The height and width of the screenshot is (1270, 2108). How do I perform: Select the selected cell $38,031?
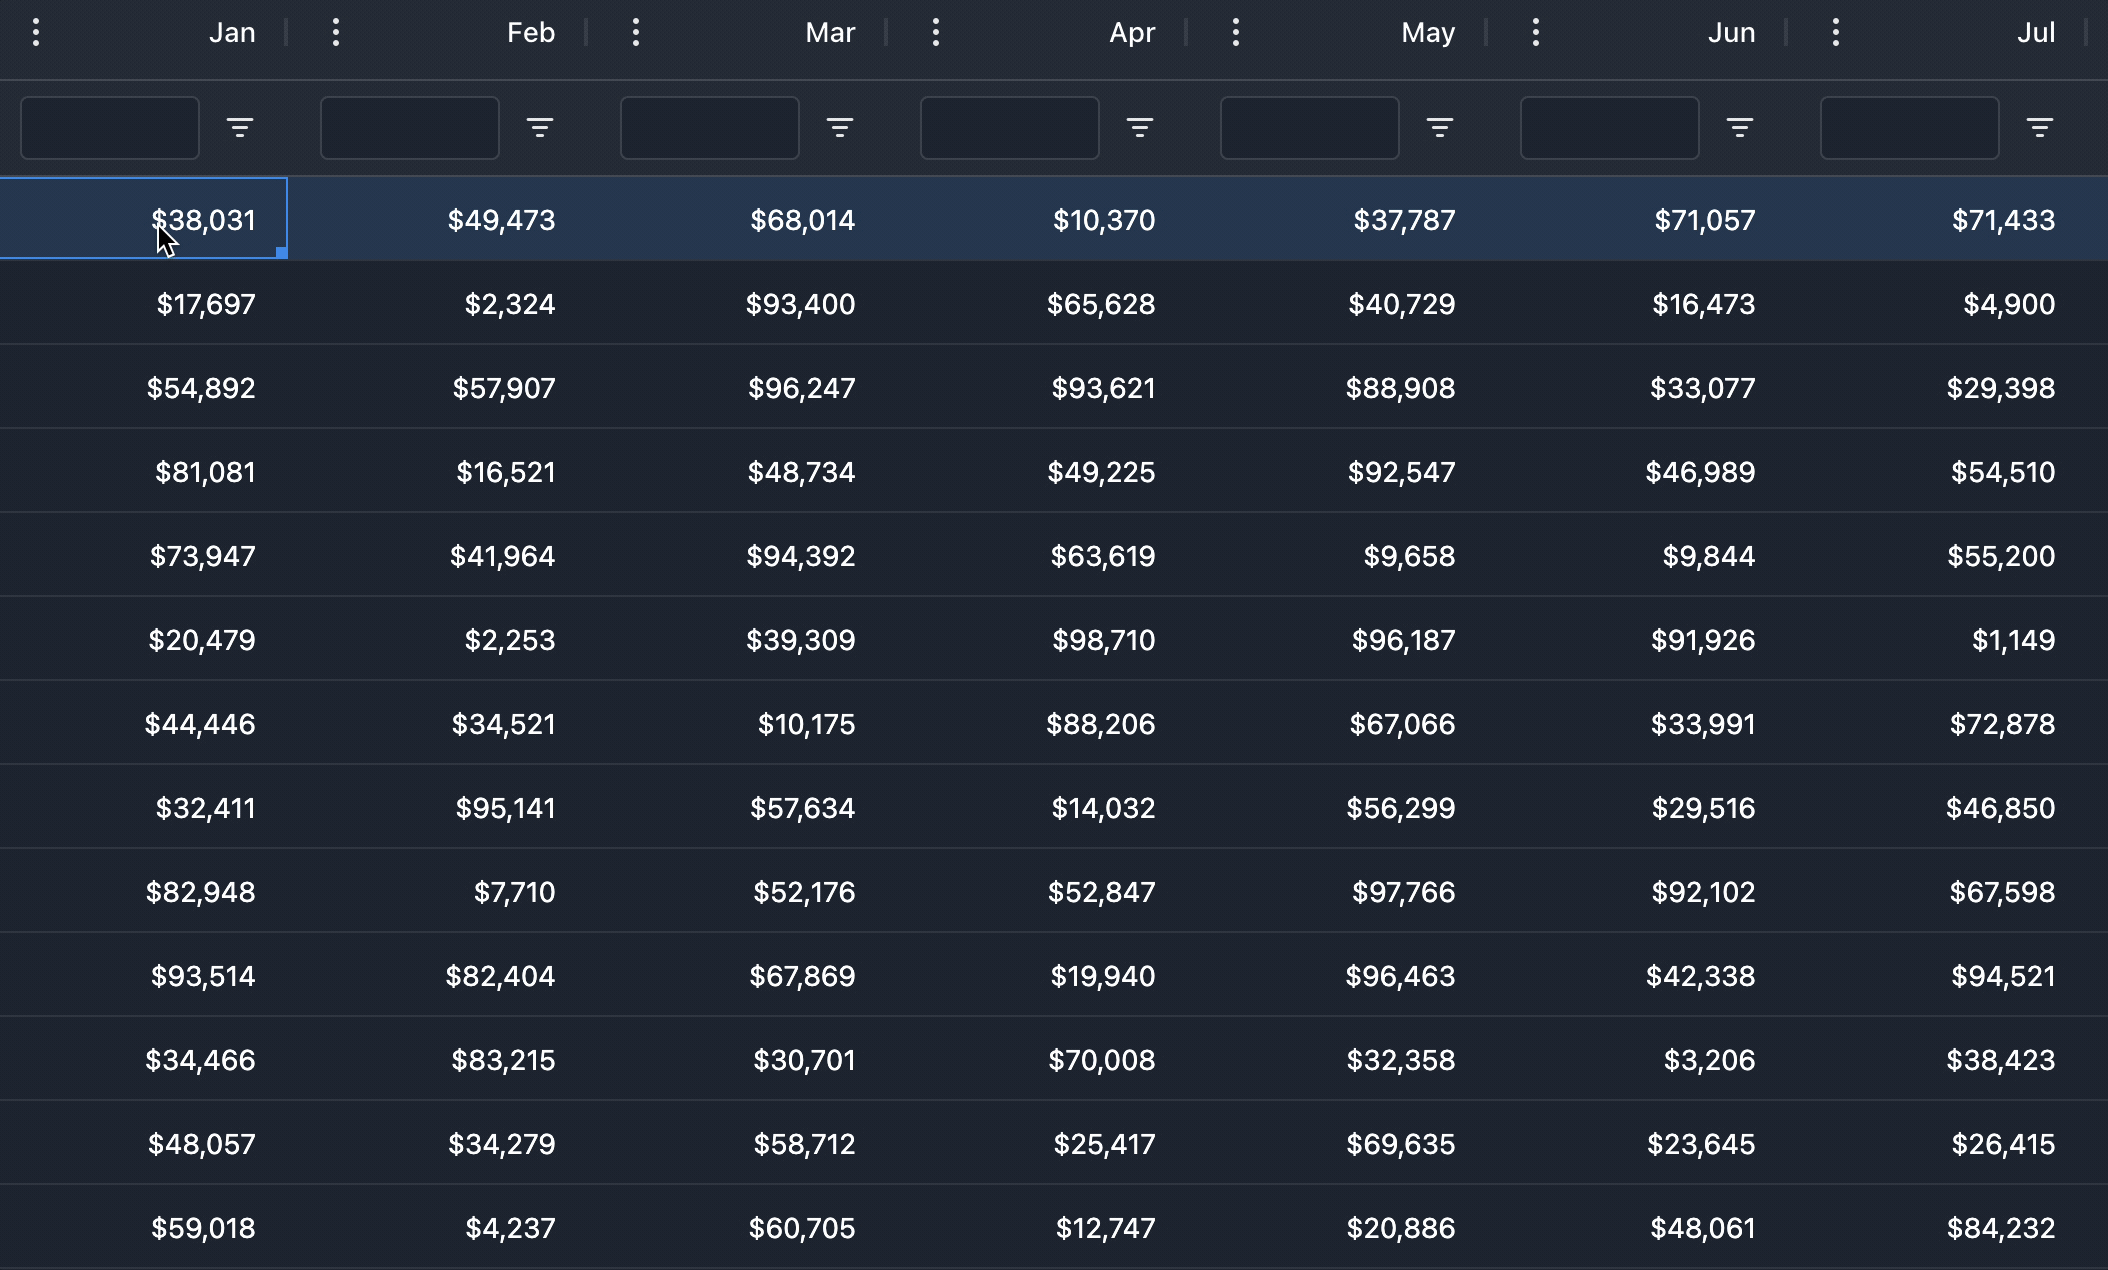143,219
